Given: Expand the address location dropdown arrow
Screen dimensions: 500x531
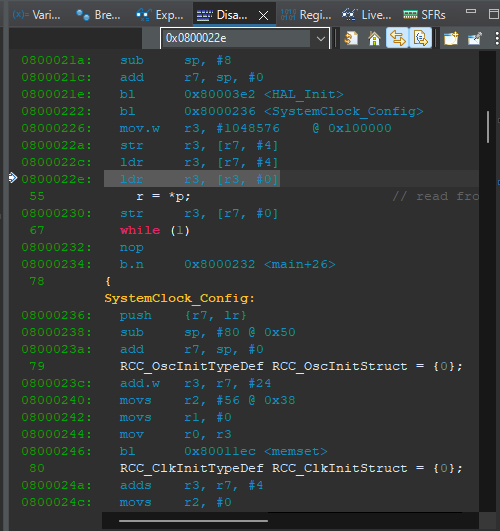Looking at the screenshot, I should [320, 38].
